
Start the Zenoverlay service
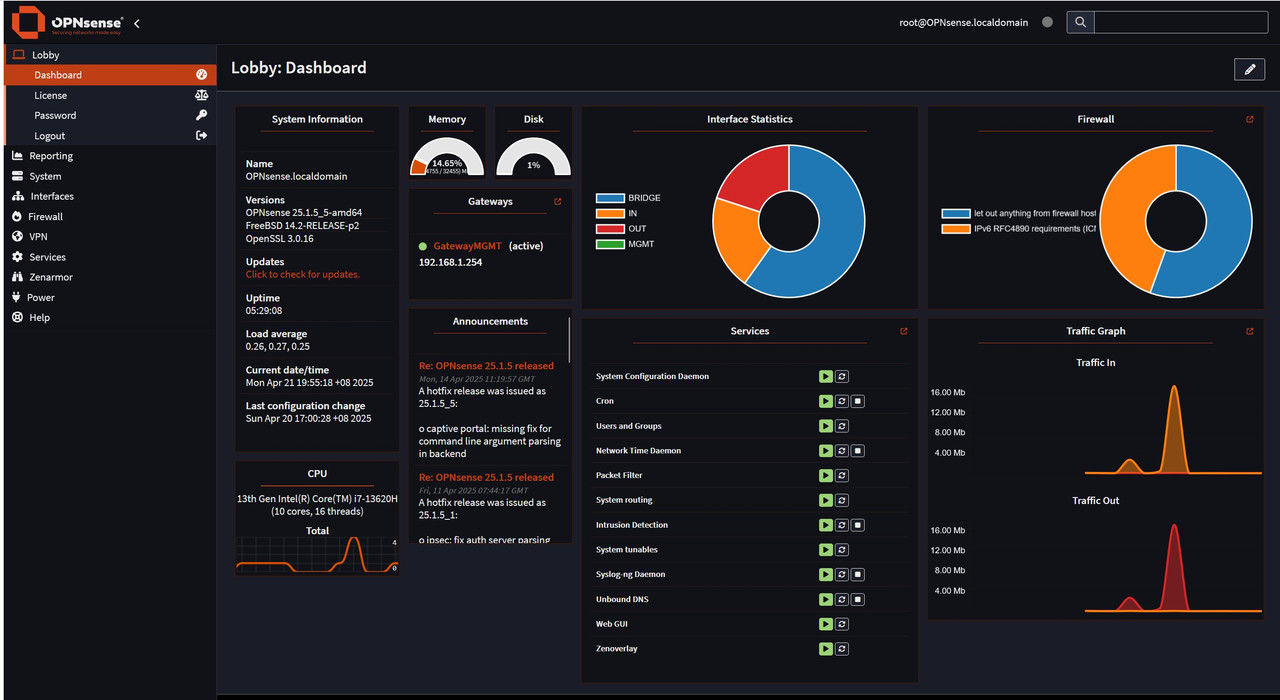825,649
